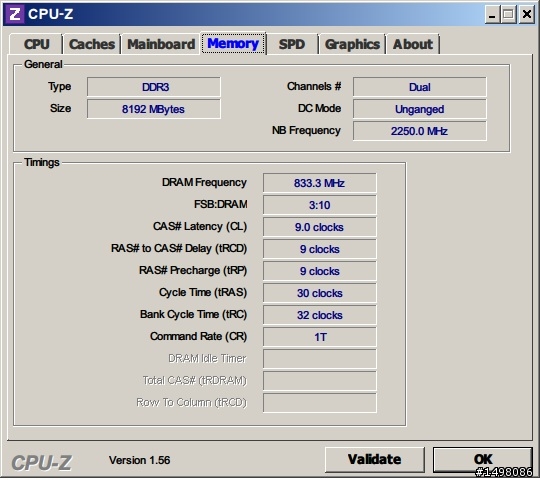Image resolution: width=540 pixels, height=480 pixels.
Task: Click the 833.3 MHz DRAM Frequency value
Action: [x=320, y=183]
